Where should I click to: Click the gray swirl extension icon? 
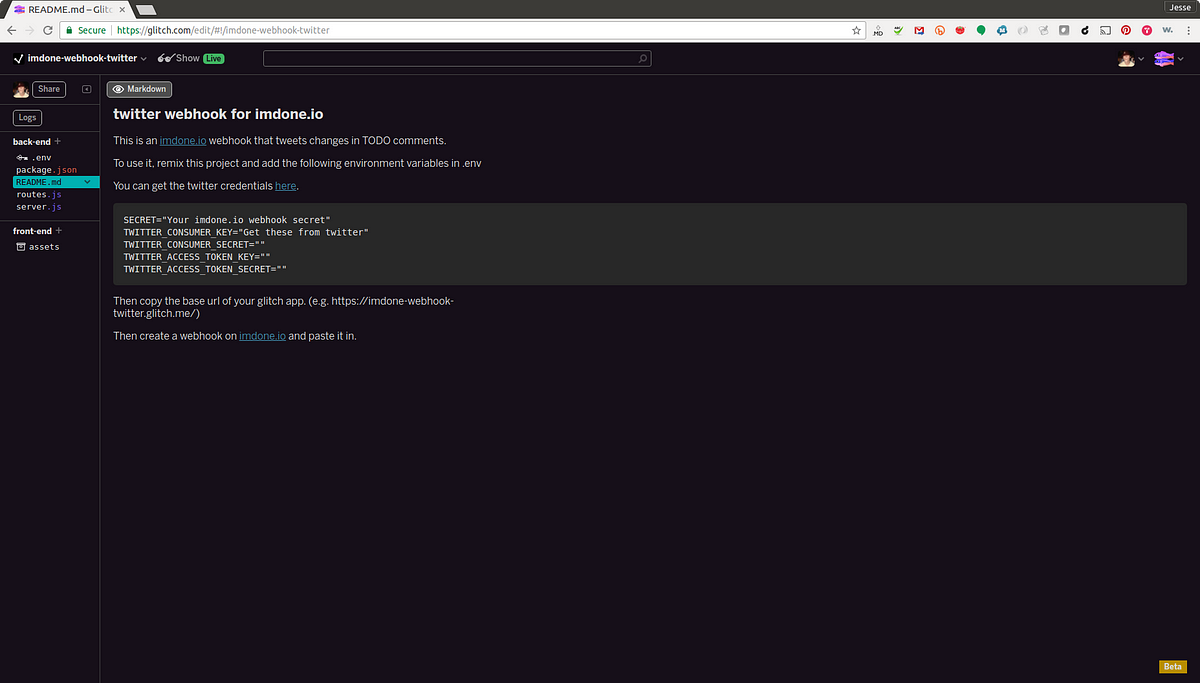pyautogui.click(x=1024, y=31)
